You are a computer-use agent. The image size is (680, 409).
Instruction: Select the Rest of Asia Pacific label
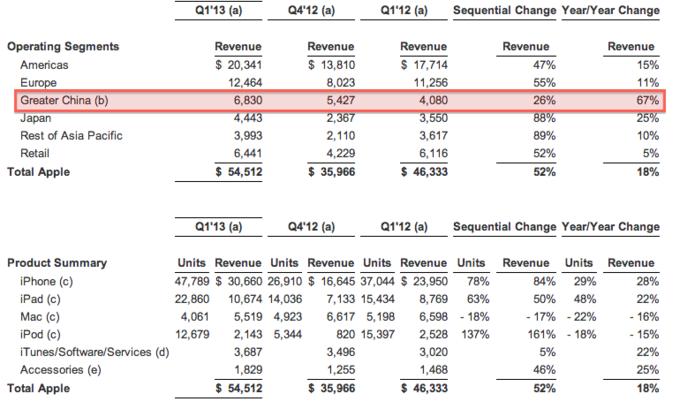click(72, 136)
